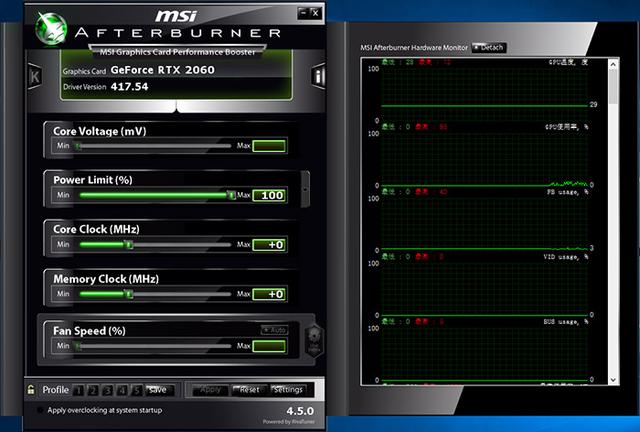
Task: Expand the Power Limit side arrow
Action: [305, 189]
